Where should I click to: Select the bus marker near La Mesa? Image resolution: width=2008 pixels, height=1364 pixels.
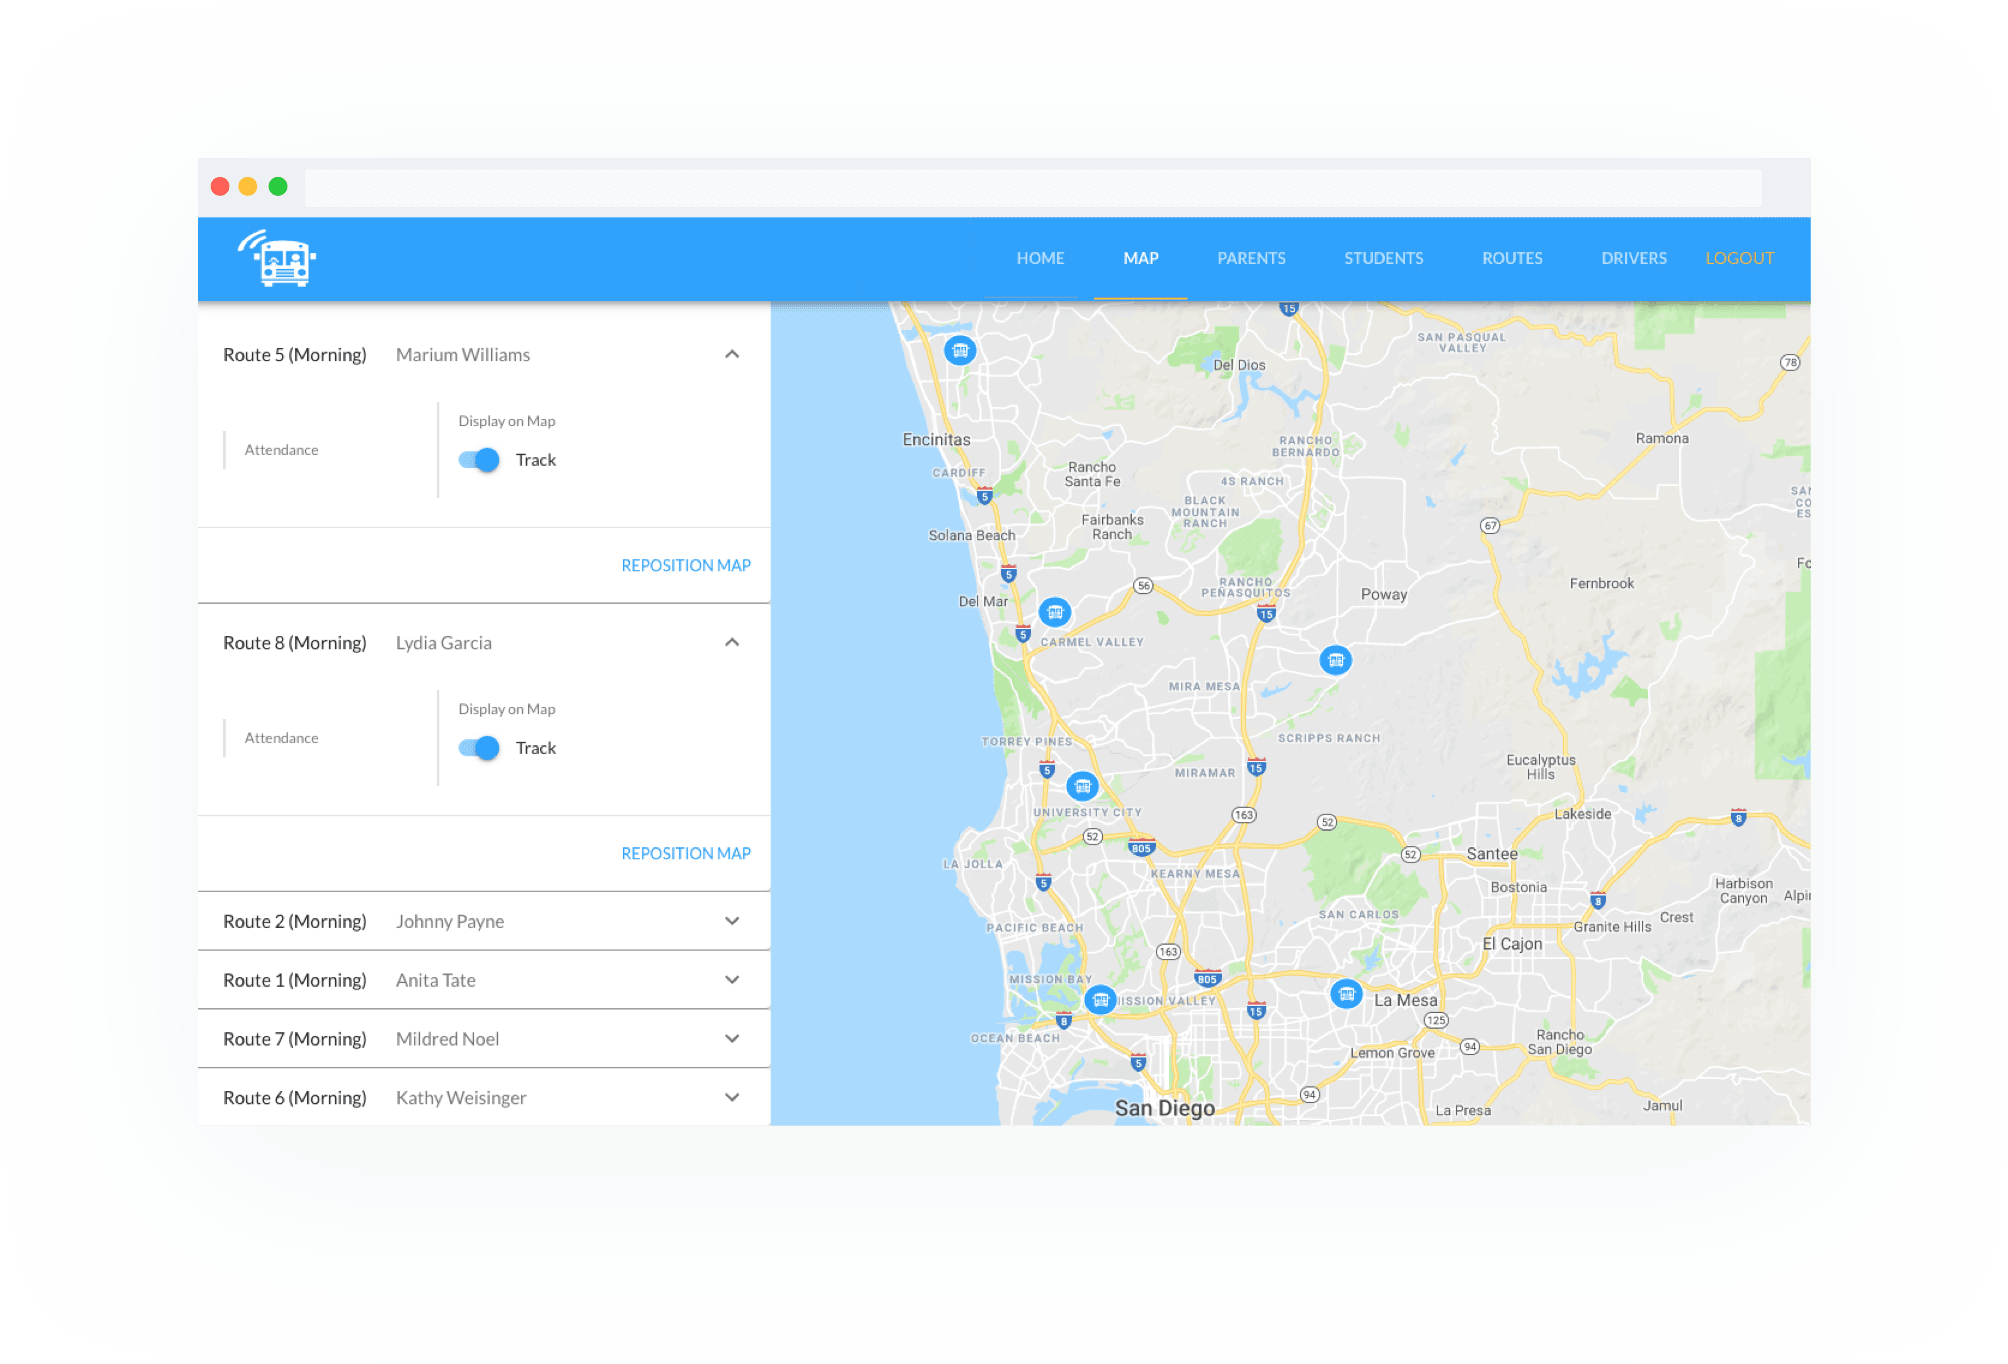tap(1346, 994)
